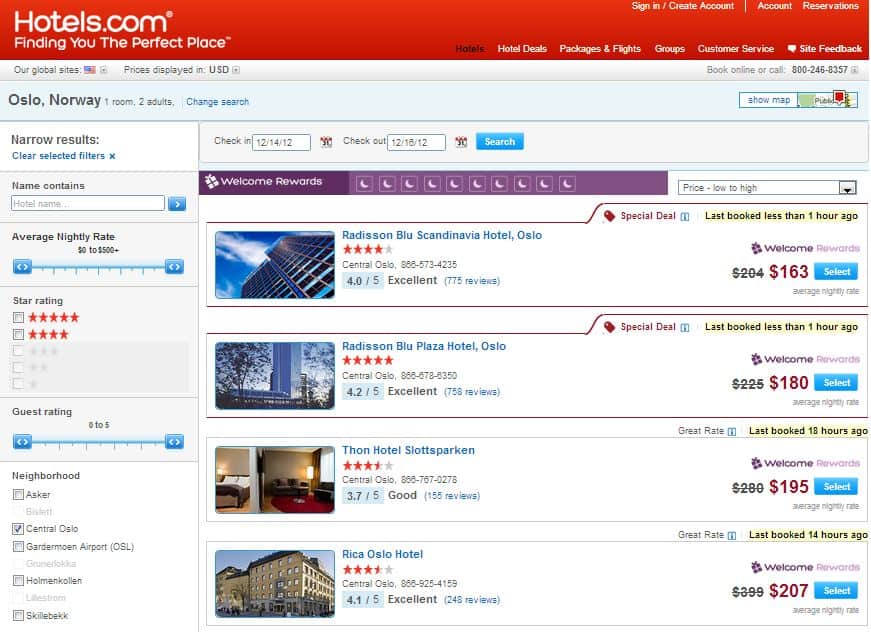Open the Hotel Deals tab
871x632 pixels.
[522, 49]
